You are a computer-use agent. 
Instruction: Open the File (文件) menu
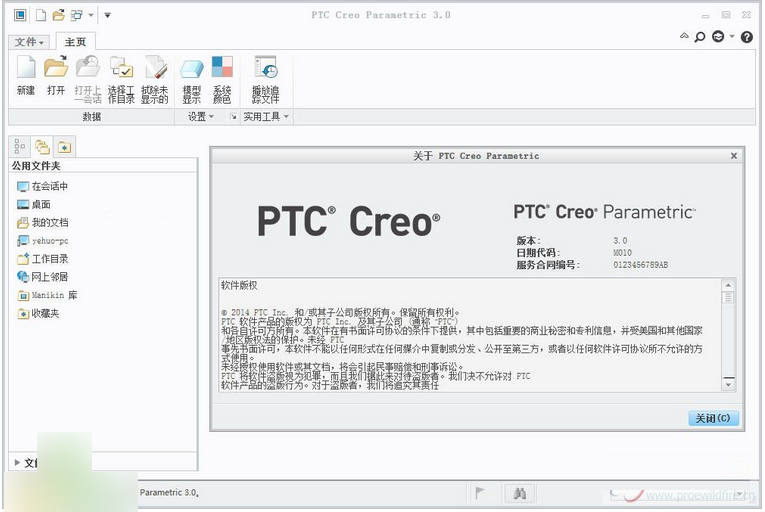click(x=29, y=42)
